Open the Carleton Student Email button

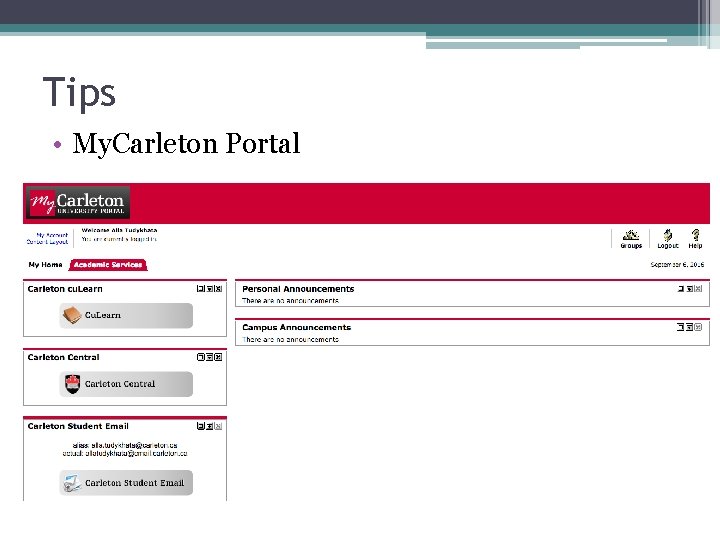click(126, 483)
